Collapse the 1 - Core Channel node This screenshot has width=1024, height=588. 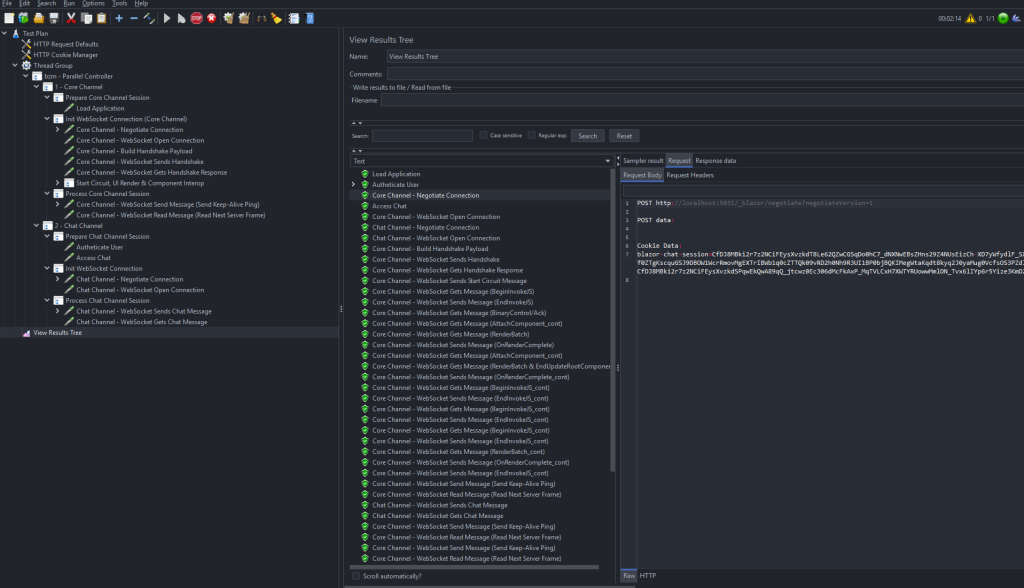point(37,86)
